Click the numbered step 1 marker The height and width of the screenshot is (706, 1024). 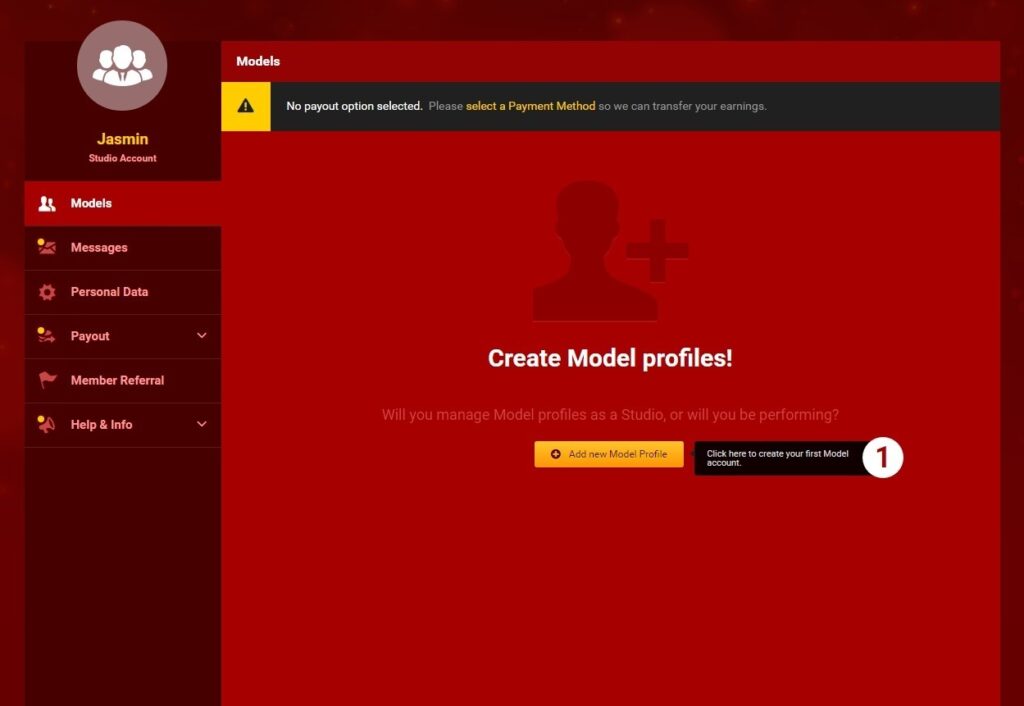click(886, 457)
